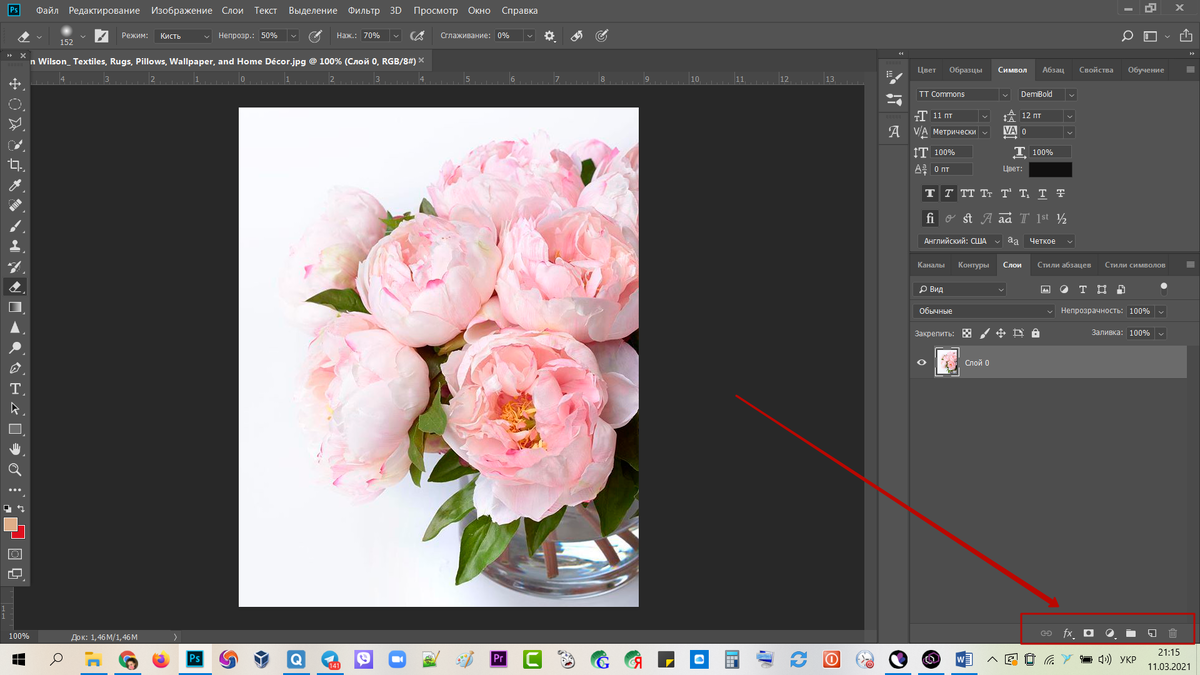The width and height of the screenshot is (1200, 675).
Task: Close the open document tab
Action: point(421,61)
